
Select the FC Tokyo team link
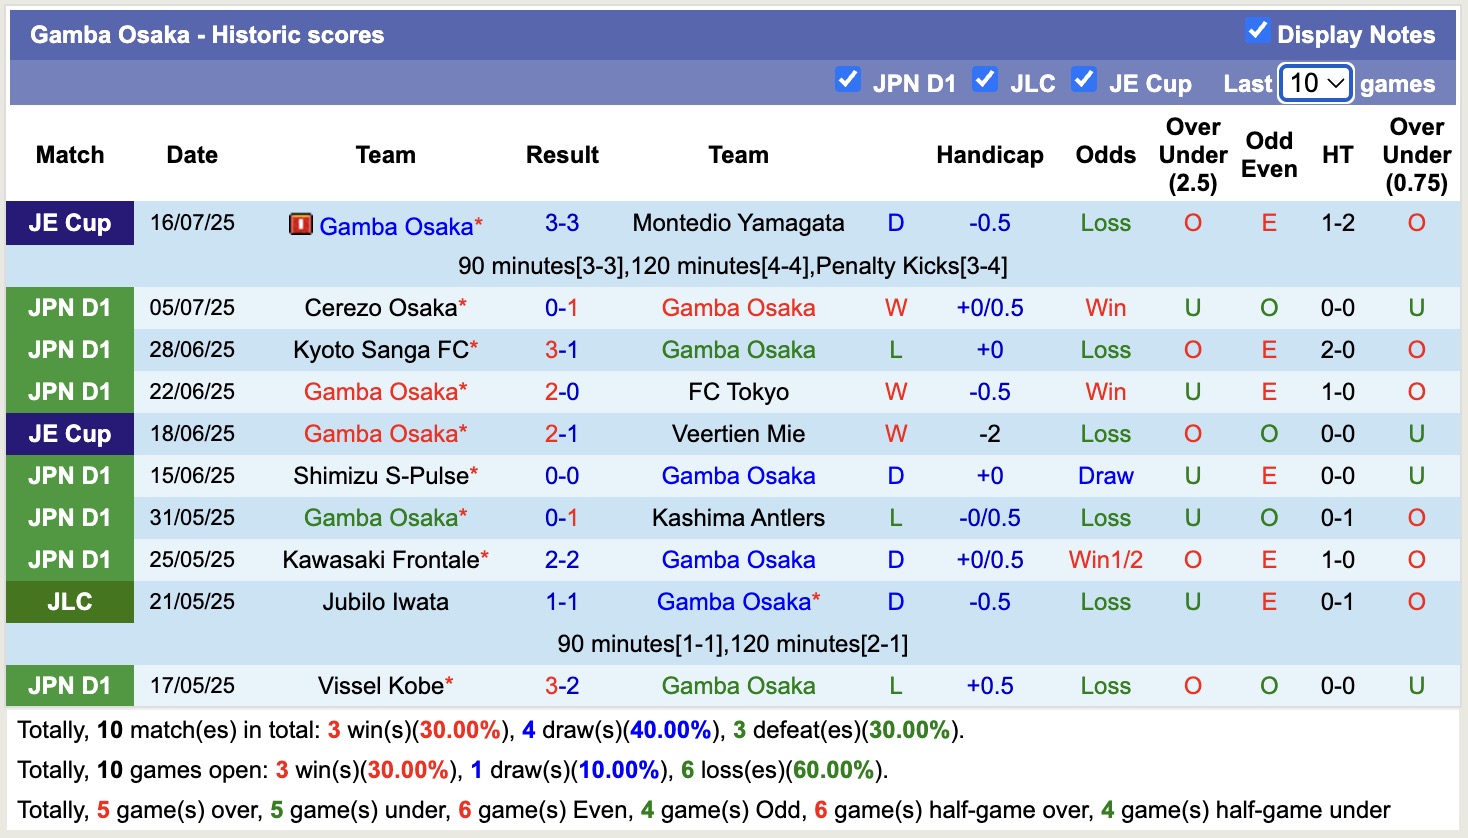(738, 392)
